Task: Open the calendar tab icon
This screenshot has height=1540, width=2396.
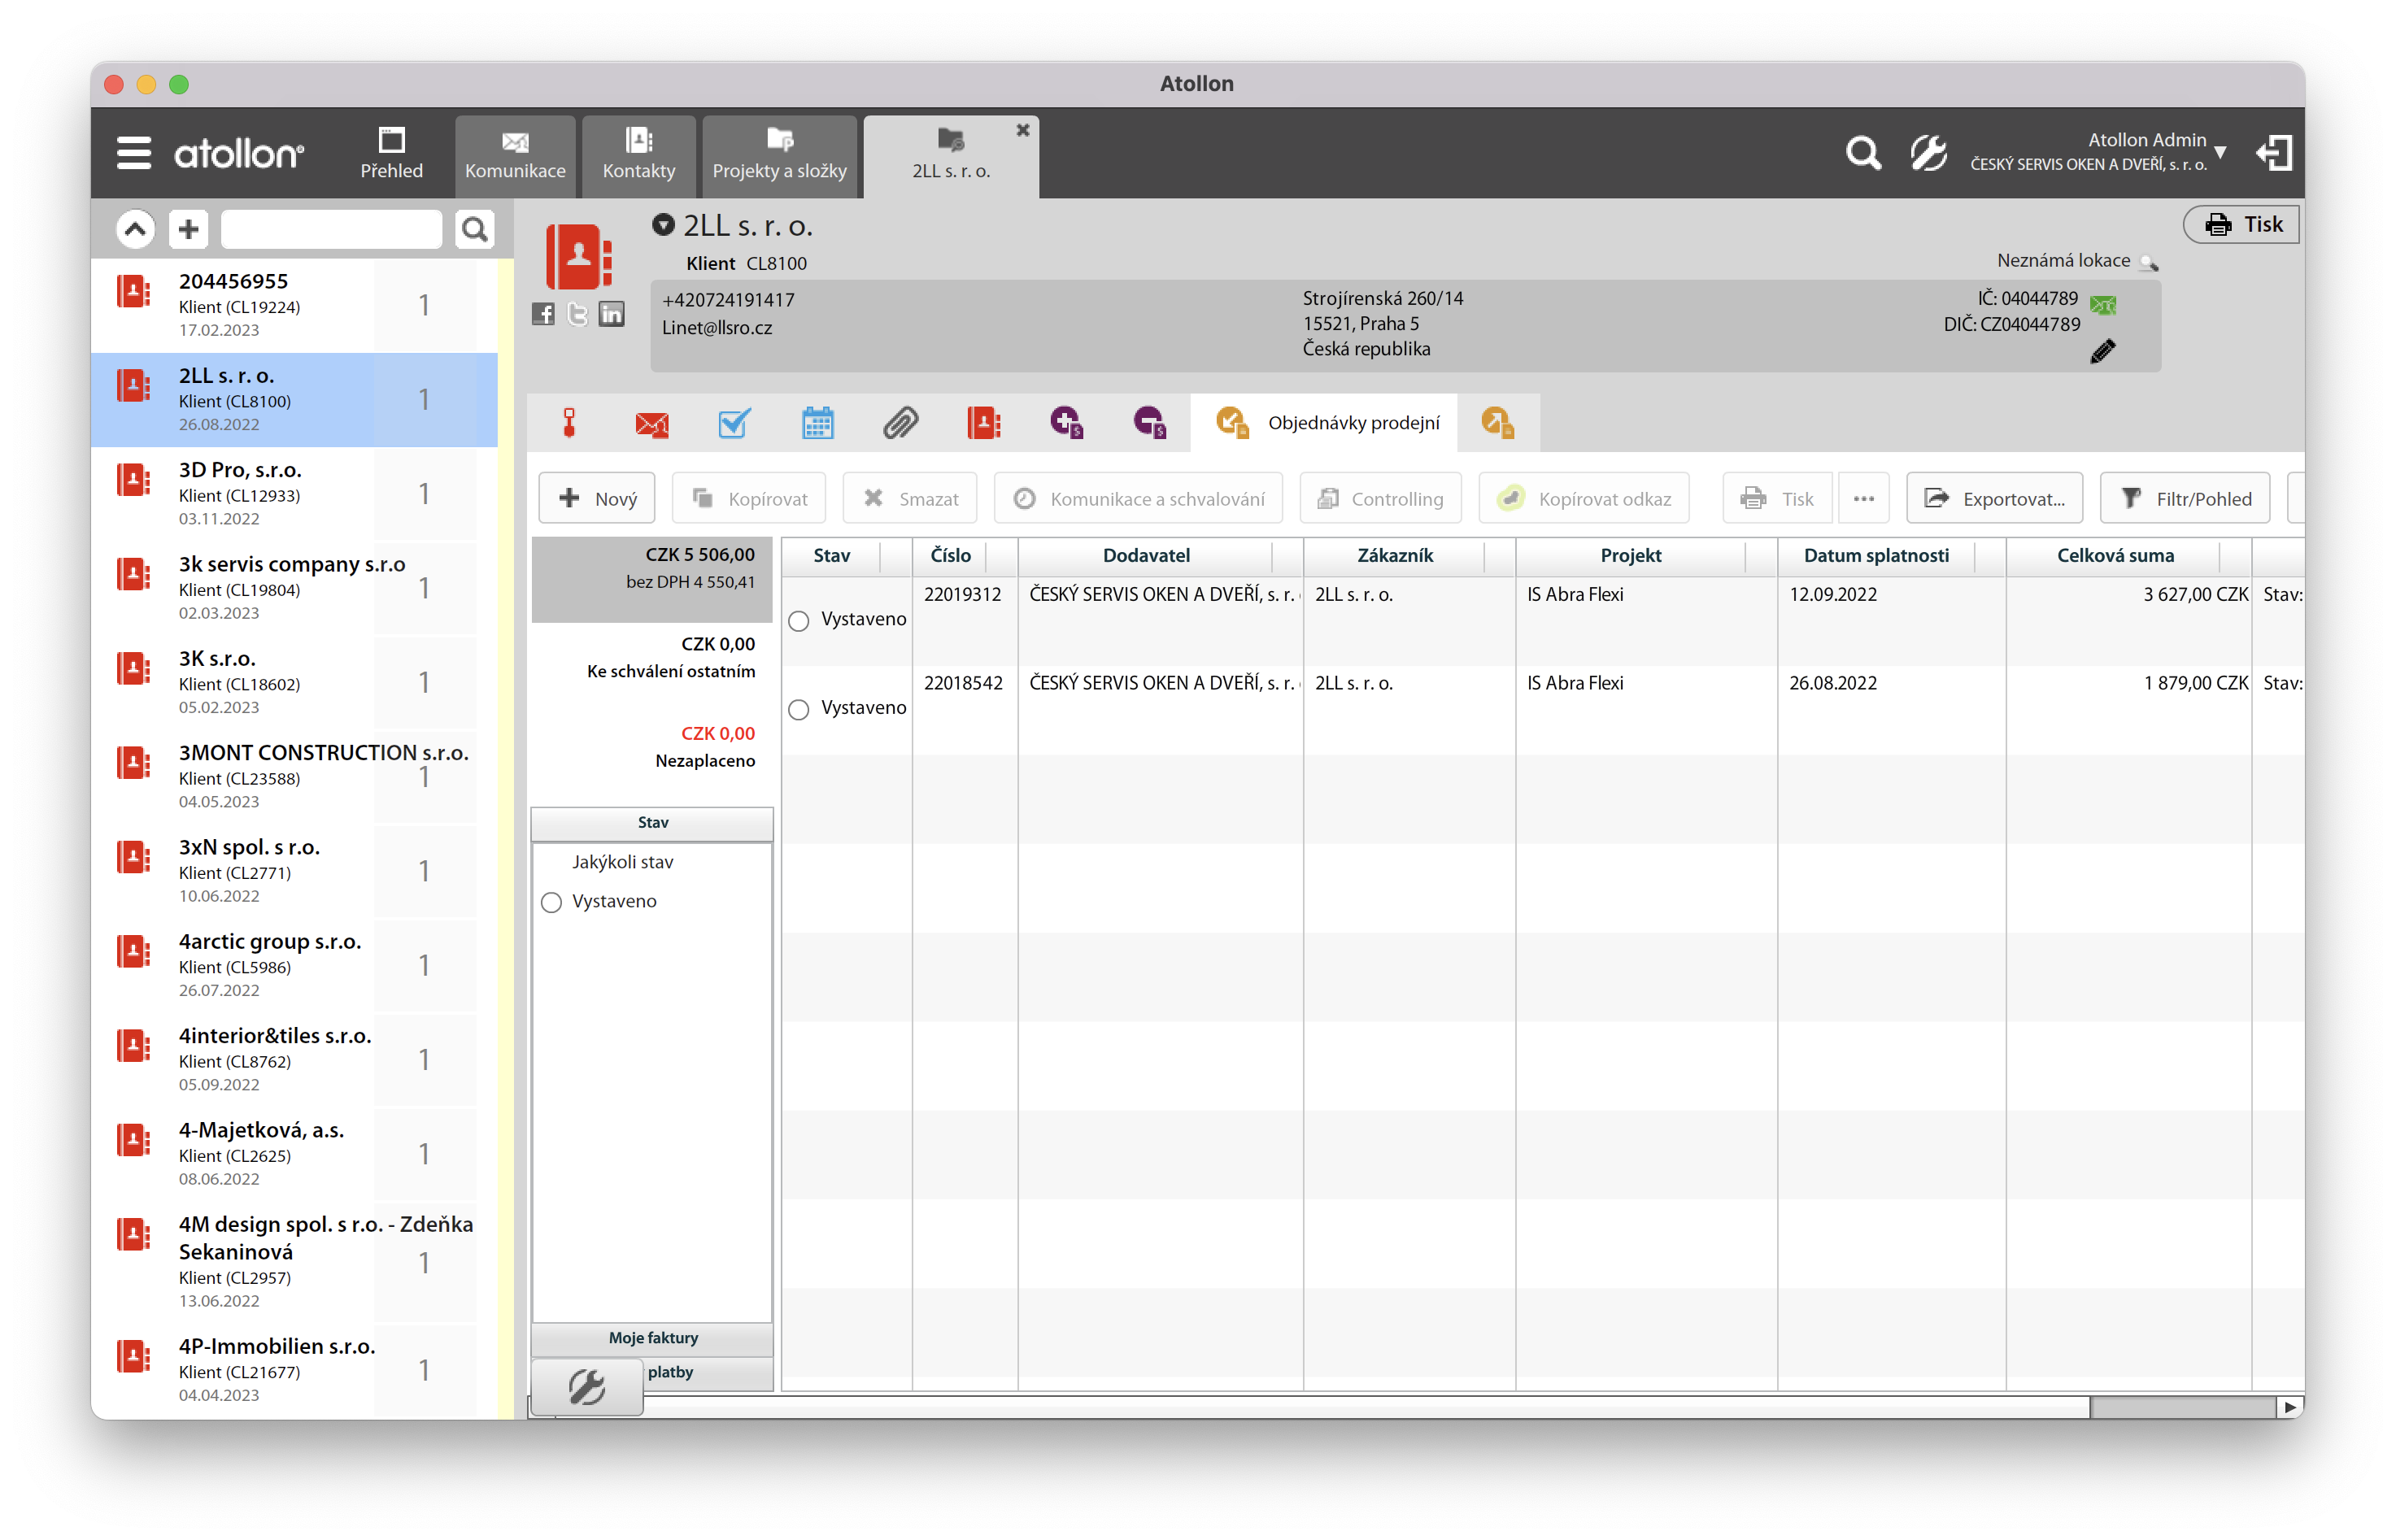Action: coord(817,424)
